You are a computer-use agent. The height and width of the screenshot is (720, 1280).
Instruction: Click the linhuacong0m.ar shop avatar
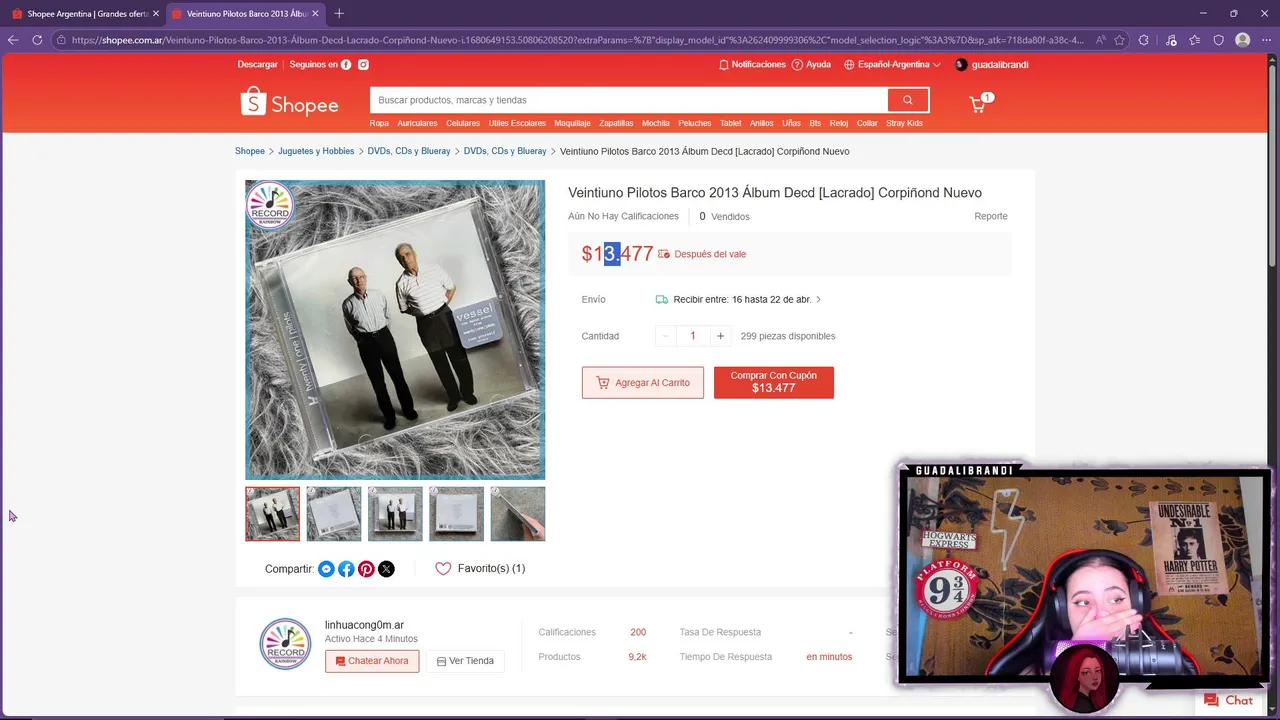click(x=285, y=643)
